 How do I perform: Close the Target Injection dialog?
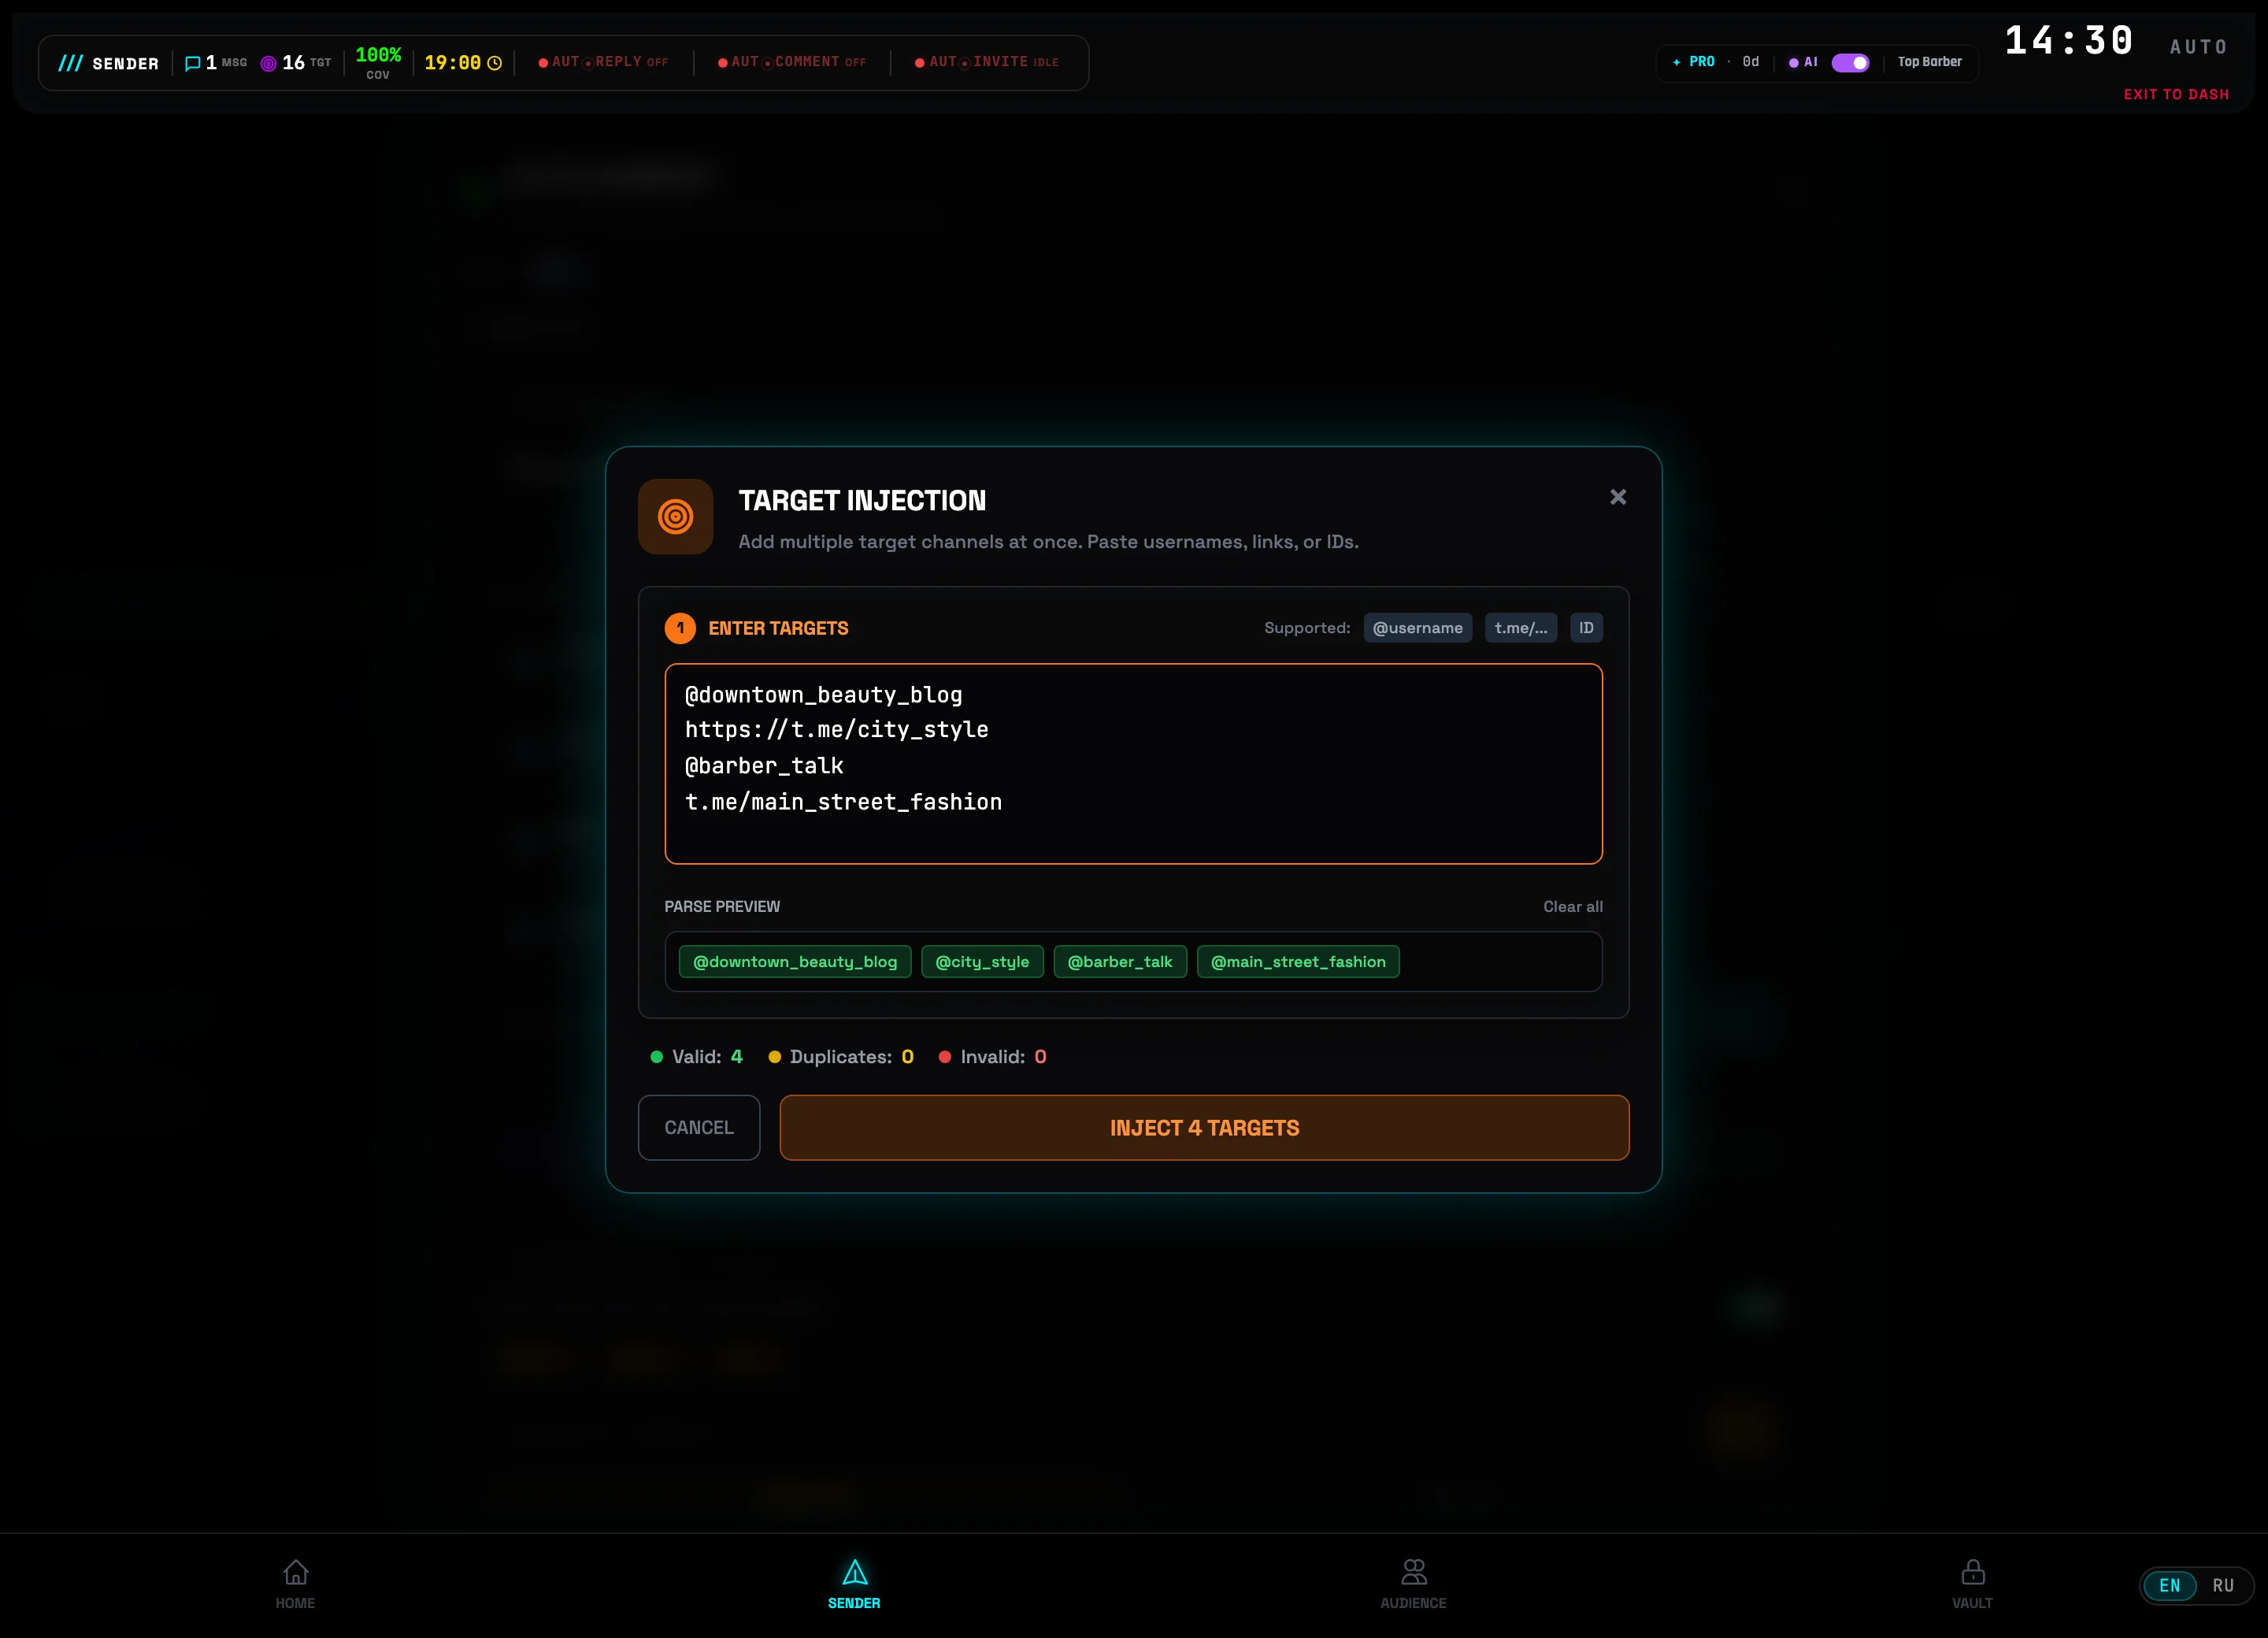tap(1618, 497)
